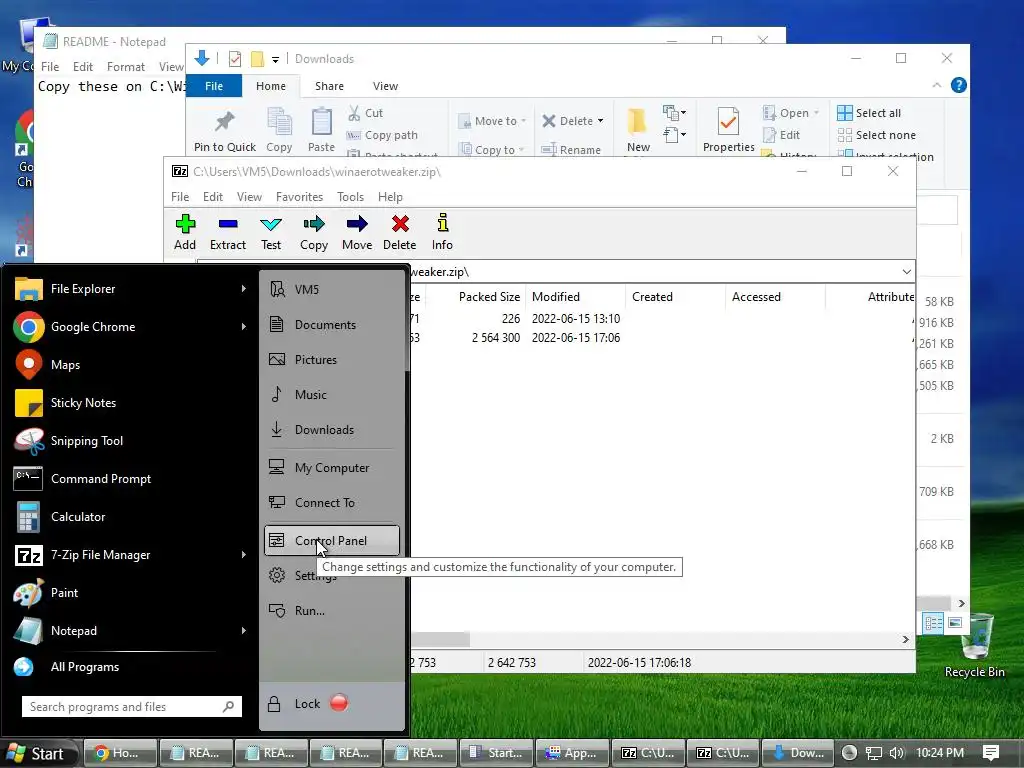This screenshot has height=768, width=1024.
Task: Sort by the Modified column header
Action: (575, 296)
